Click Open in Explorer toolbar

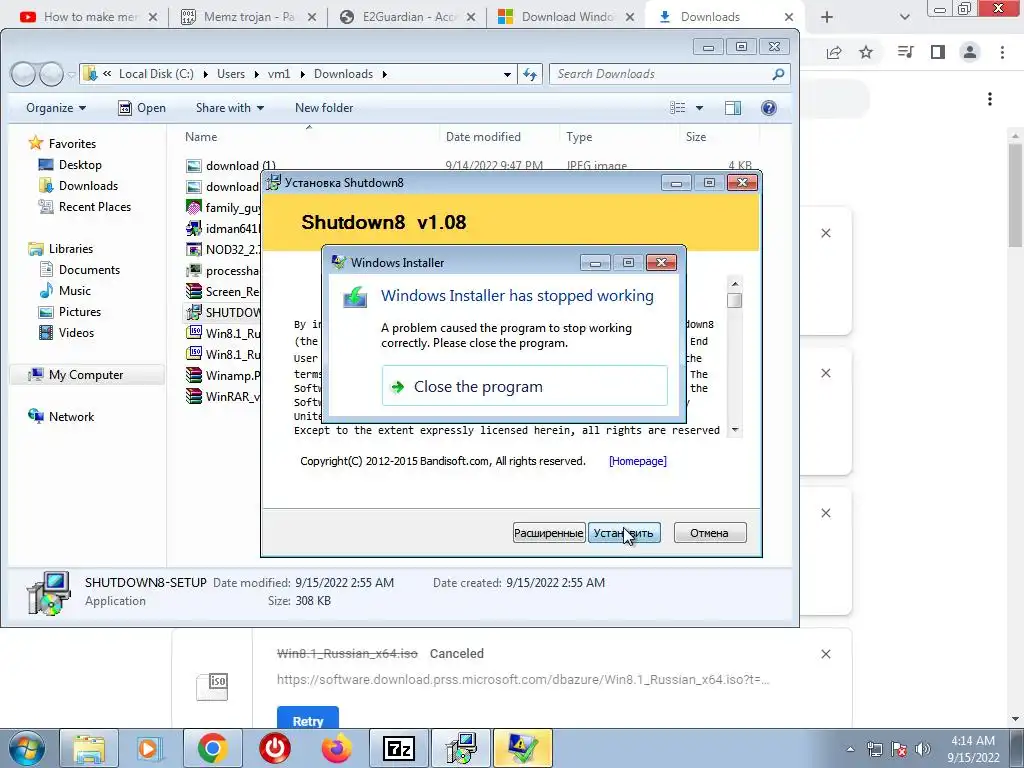[x=142, y=108]
